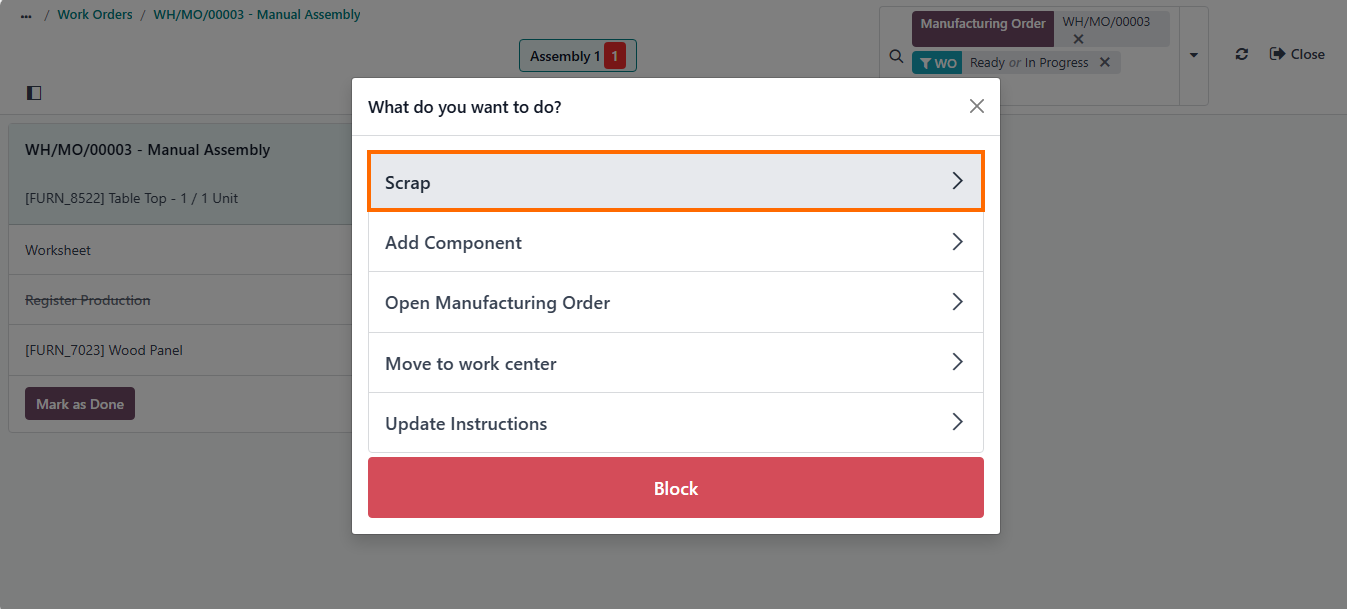Select Update Instructions option
The height and width of the screenshot is (609, 1347).
676,423
